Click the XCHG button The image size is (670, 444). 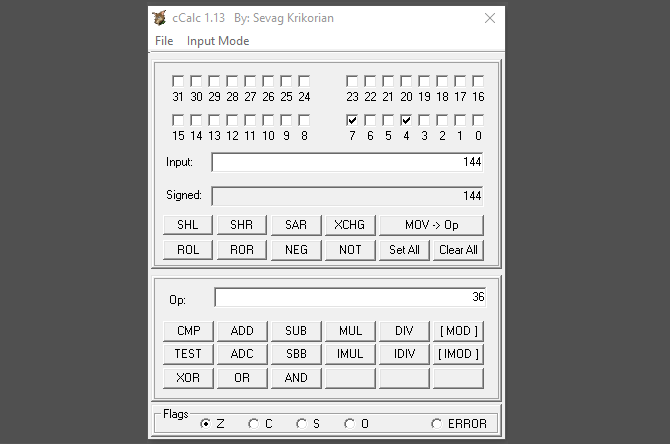coord(350,225)
